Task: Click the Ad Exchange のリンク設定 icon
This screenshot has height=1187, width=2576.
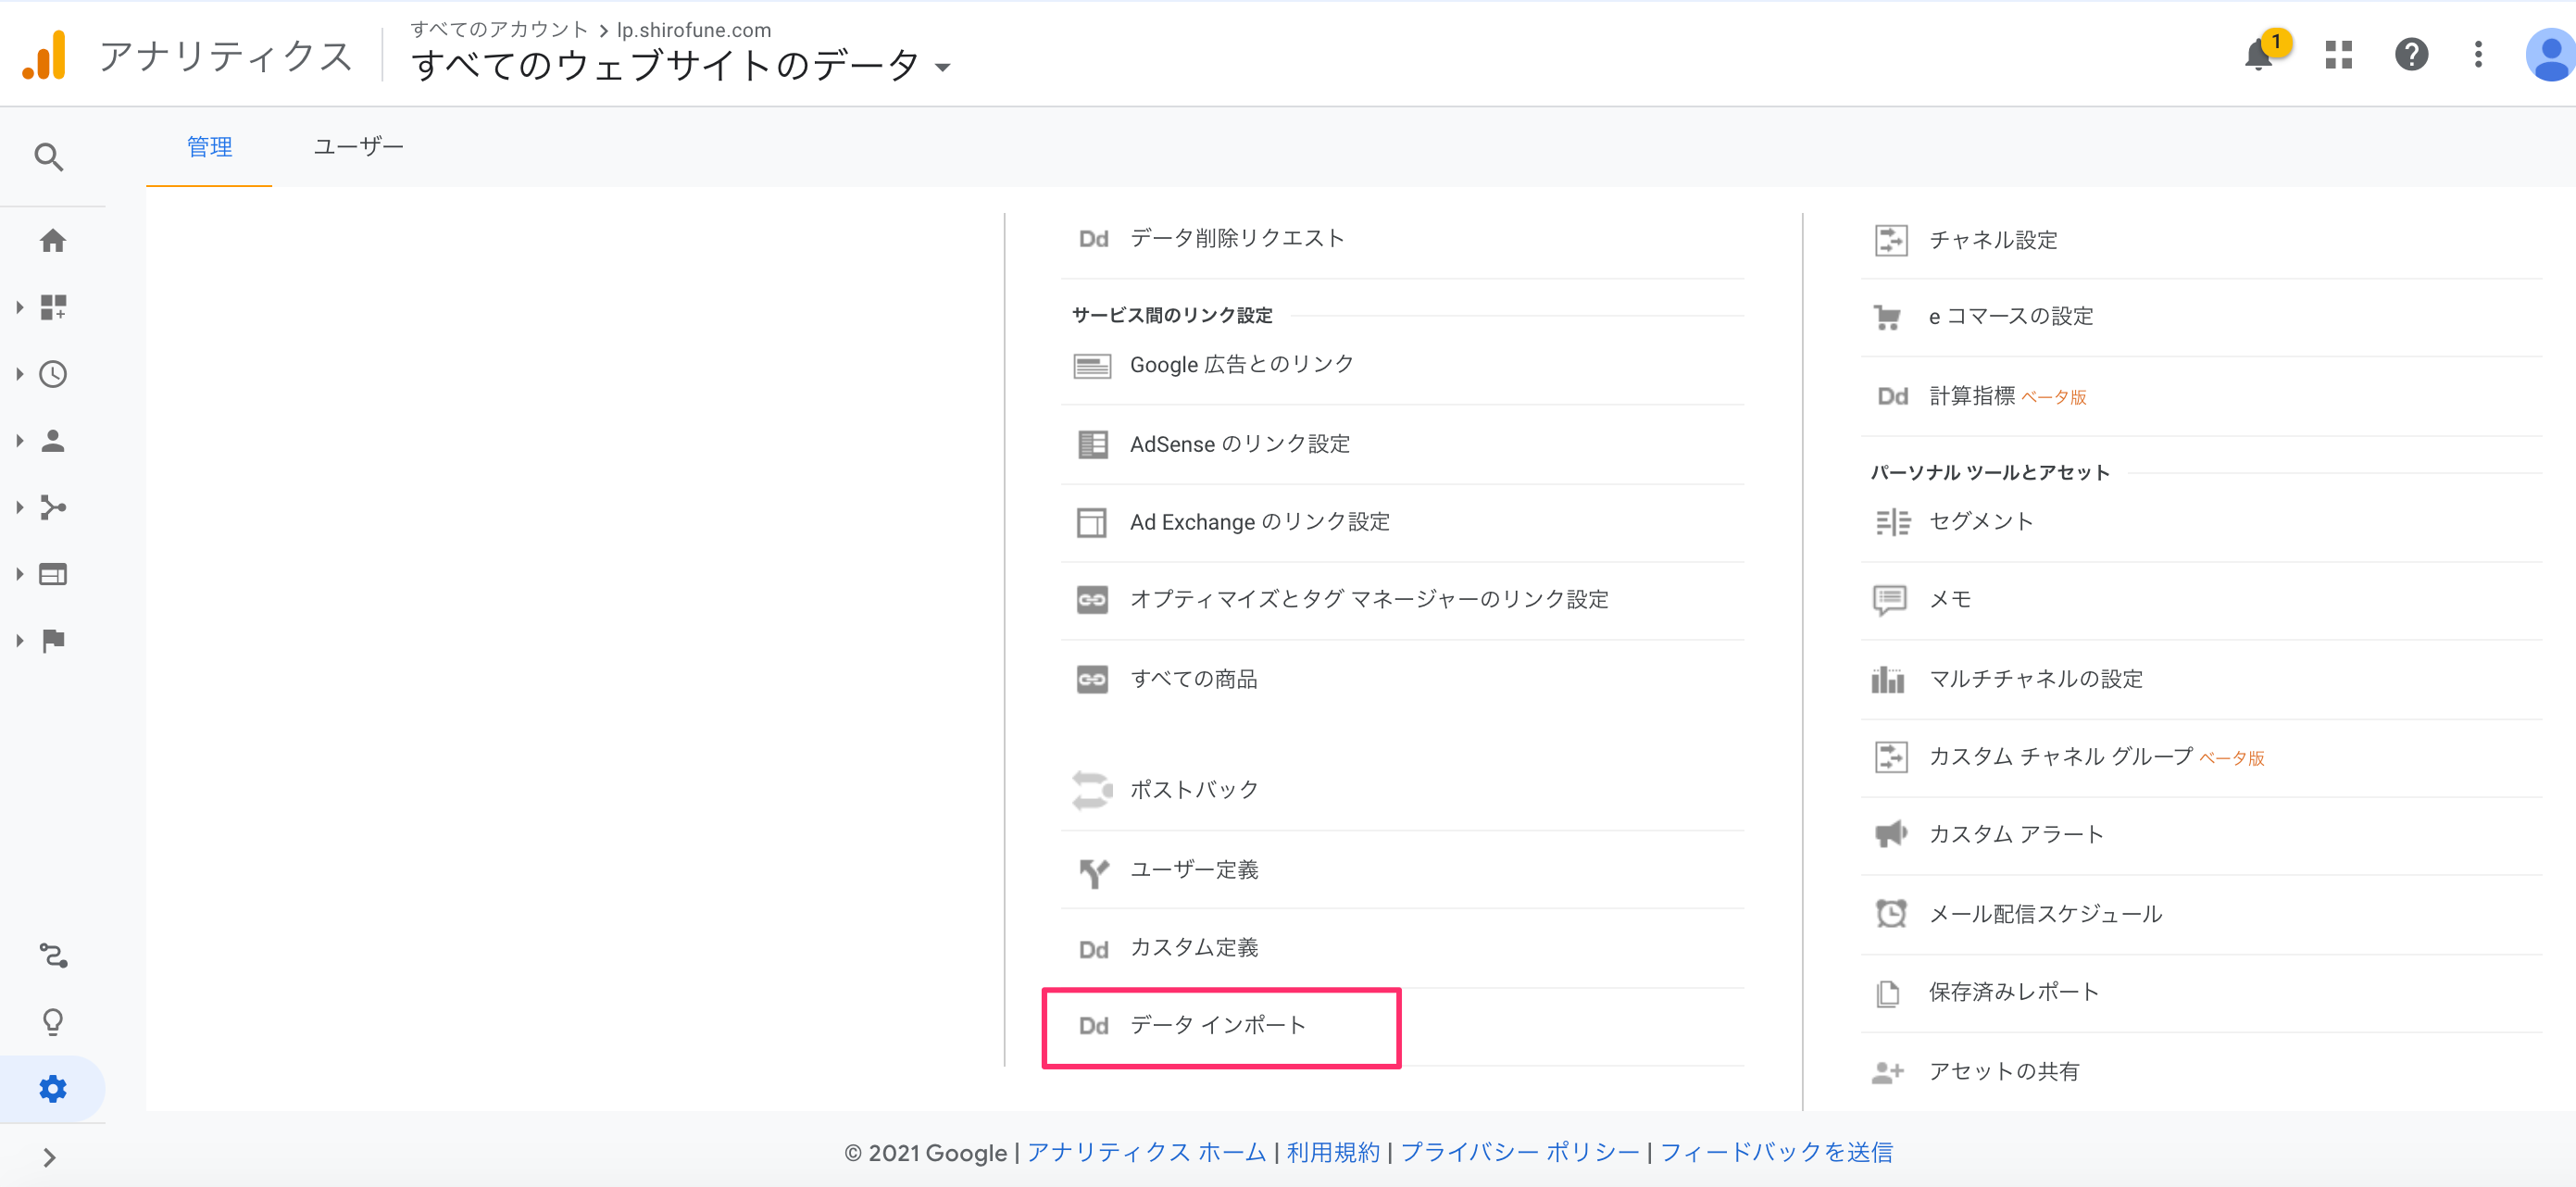Action: (1092, 522)
